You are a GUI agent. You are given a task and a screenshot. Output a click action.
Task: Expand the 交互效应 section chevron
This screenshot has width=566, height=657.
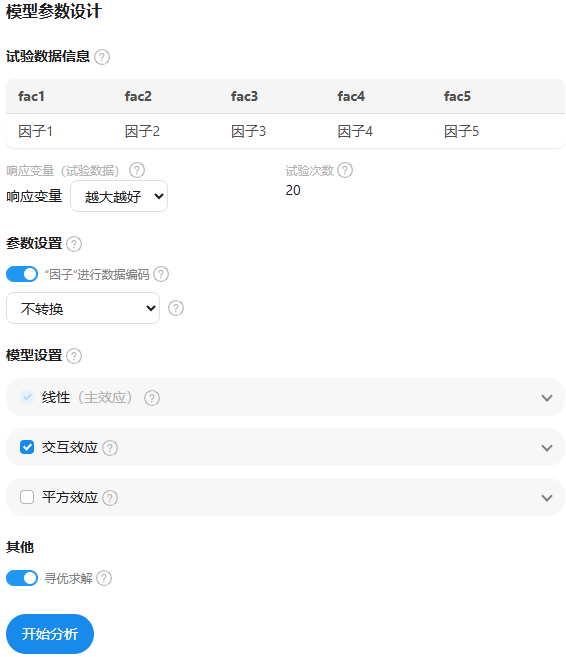click(x=547, y=448)
